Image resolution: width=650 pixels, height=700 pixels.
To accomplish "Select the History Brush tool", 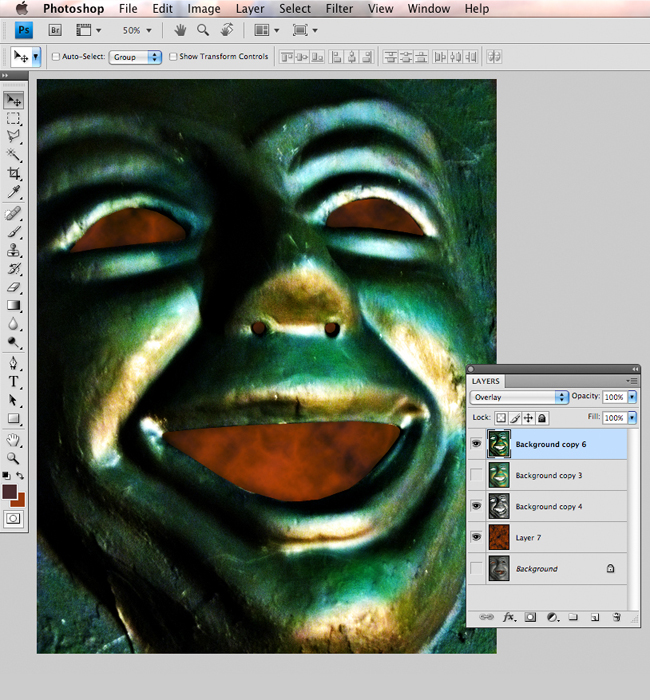I will [13, 268].
